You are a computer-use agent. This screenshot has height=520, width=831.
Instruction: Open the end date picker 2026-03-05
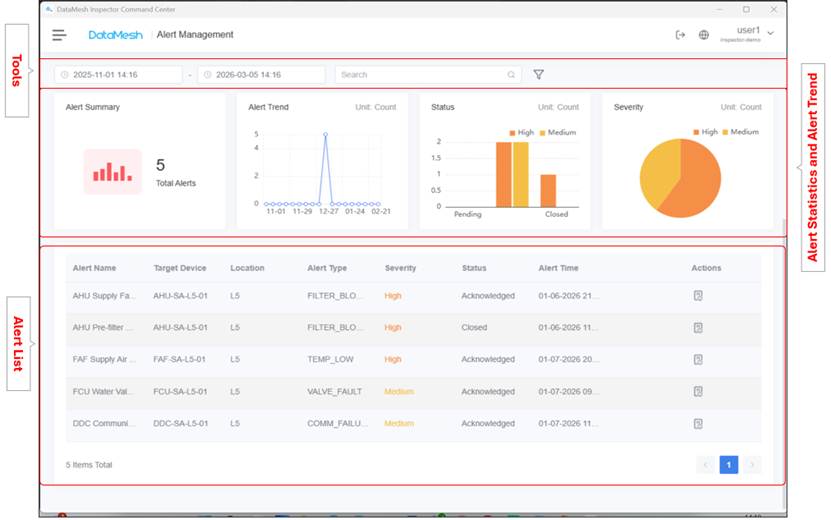(x=260, y=75)
